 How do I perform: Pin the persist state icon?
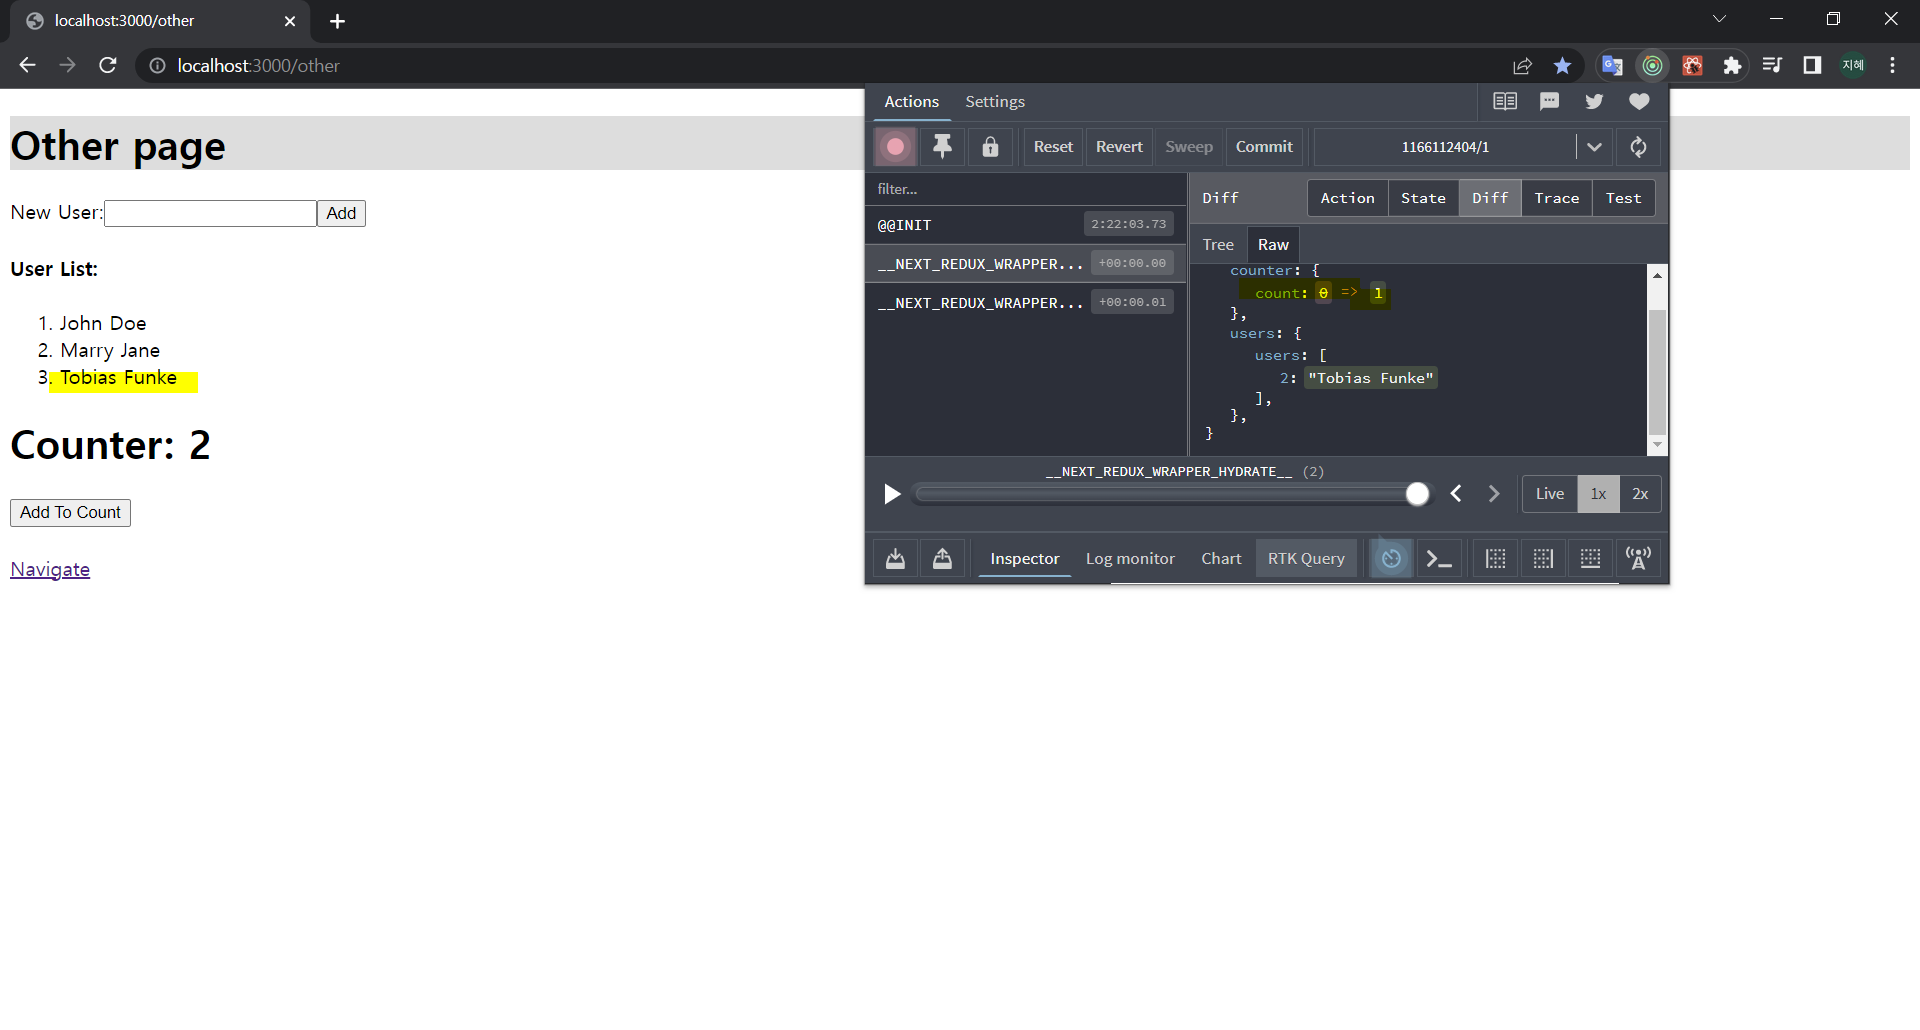pos(942,147)
